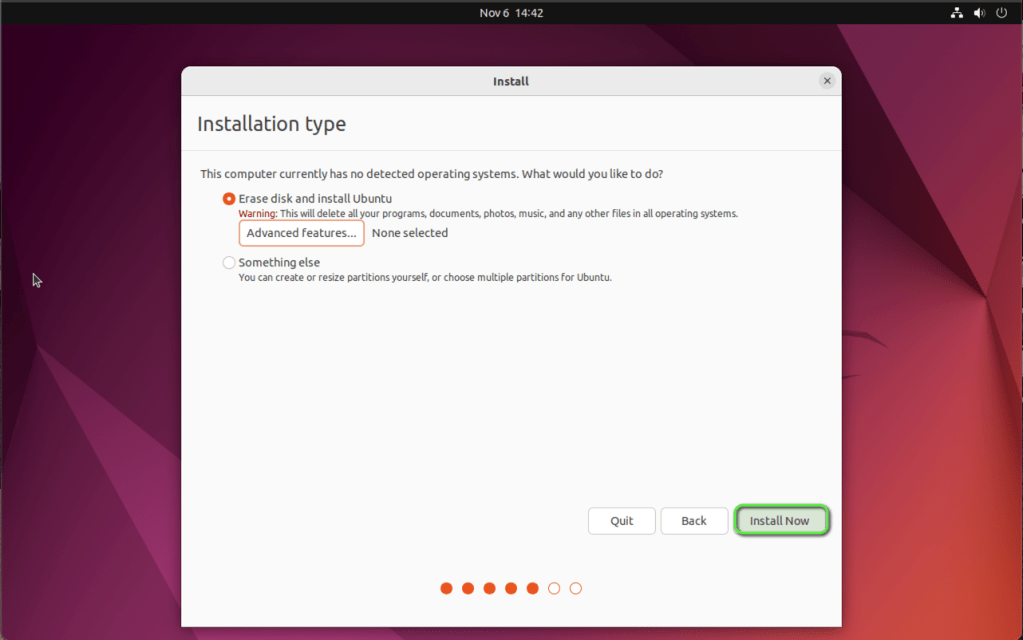Quit the installer
The height and width of the screenshot is (640, 1023).
tap(621, 520)
